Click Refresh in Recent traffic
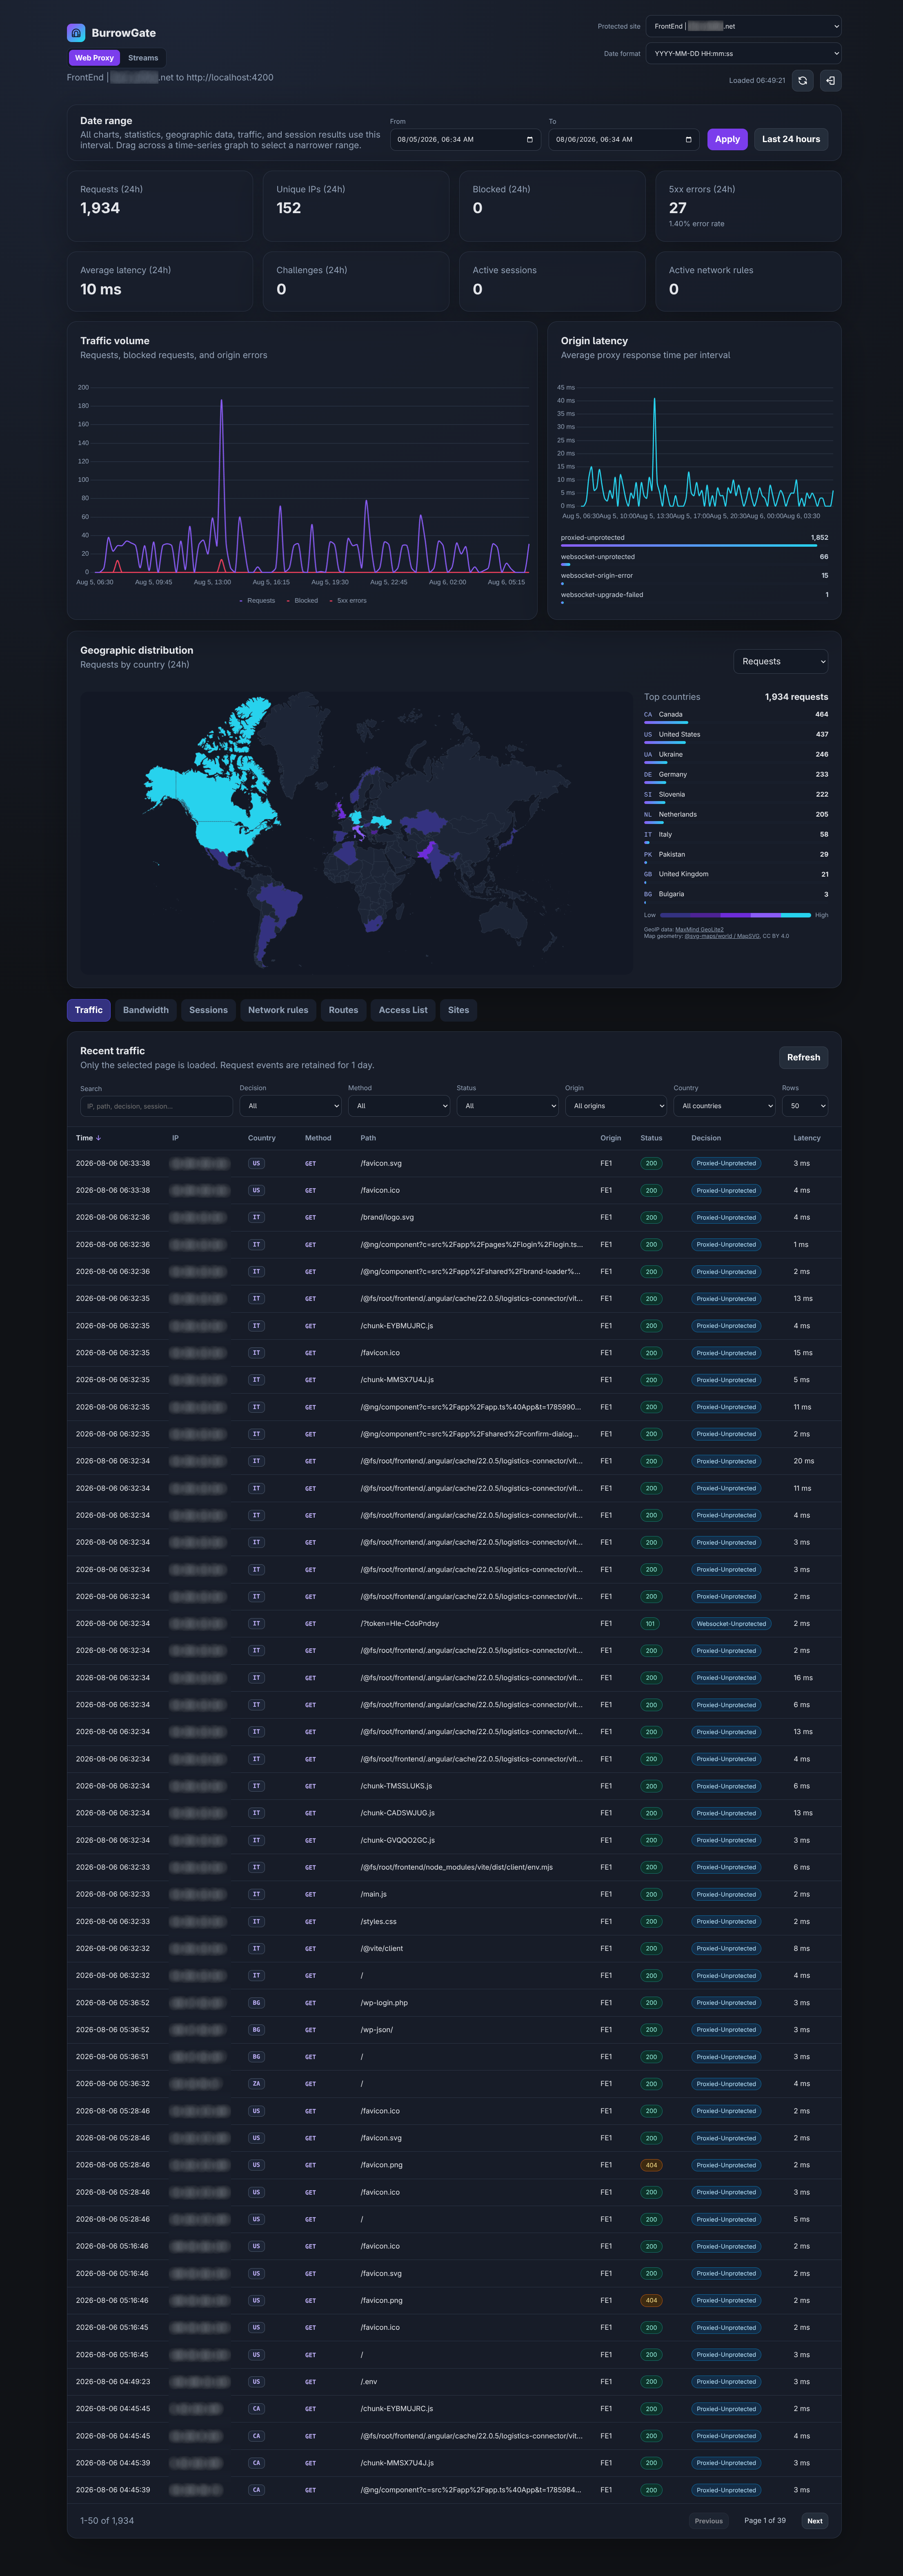 pyautogui.click(x=803, y=1057)
